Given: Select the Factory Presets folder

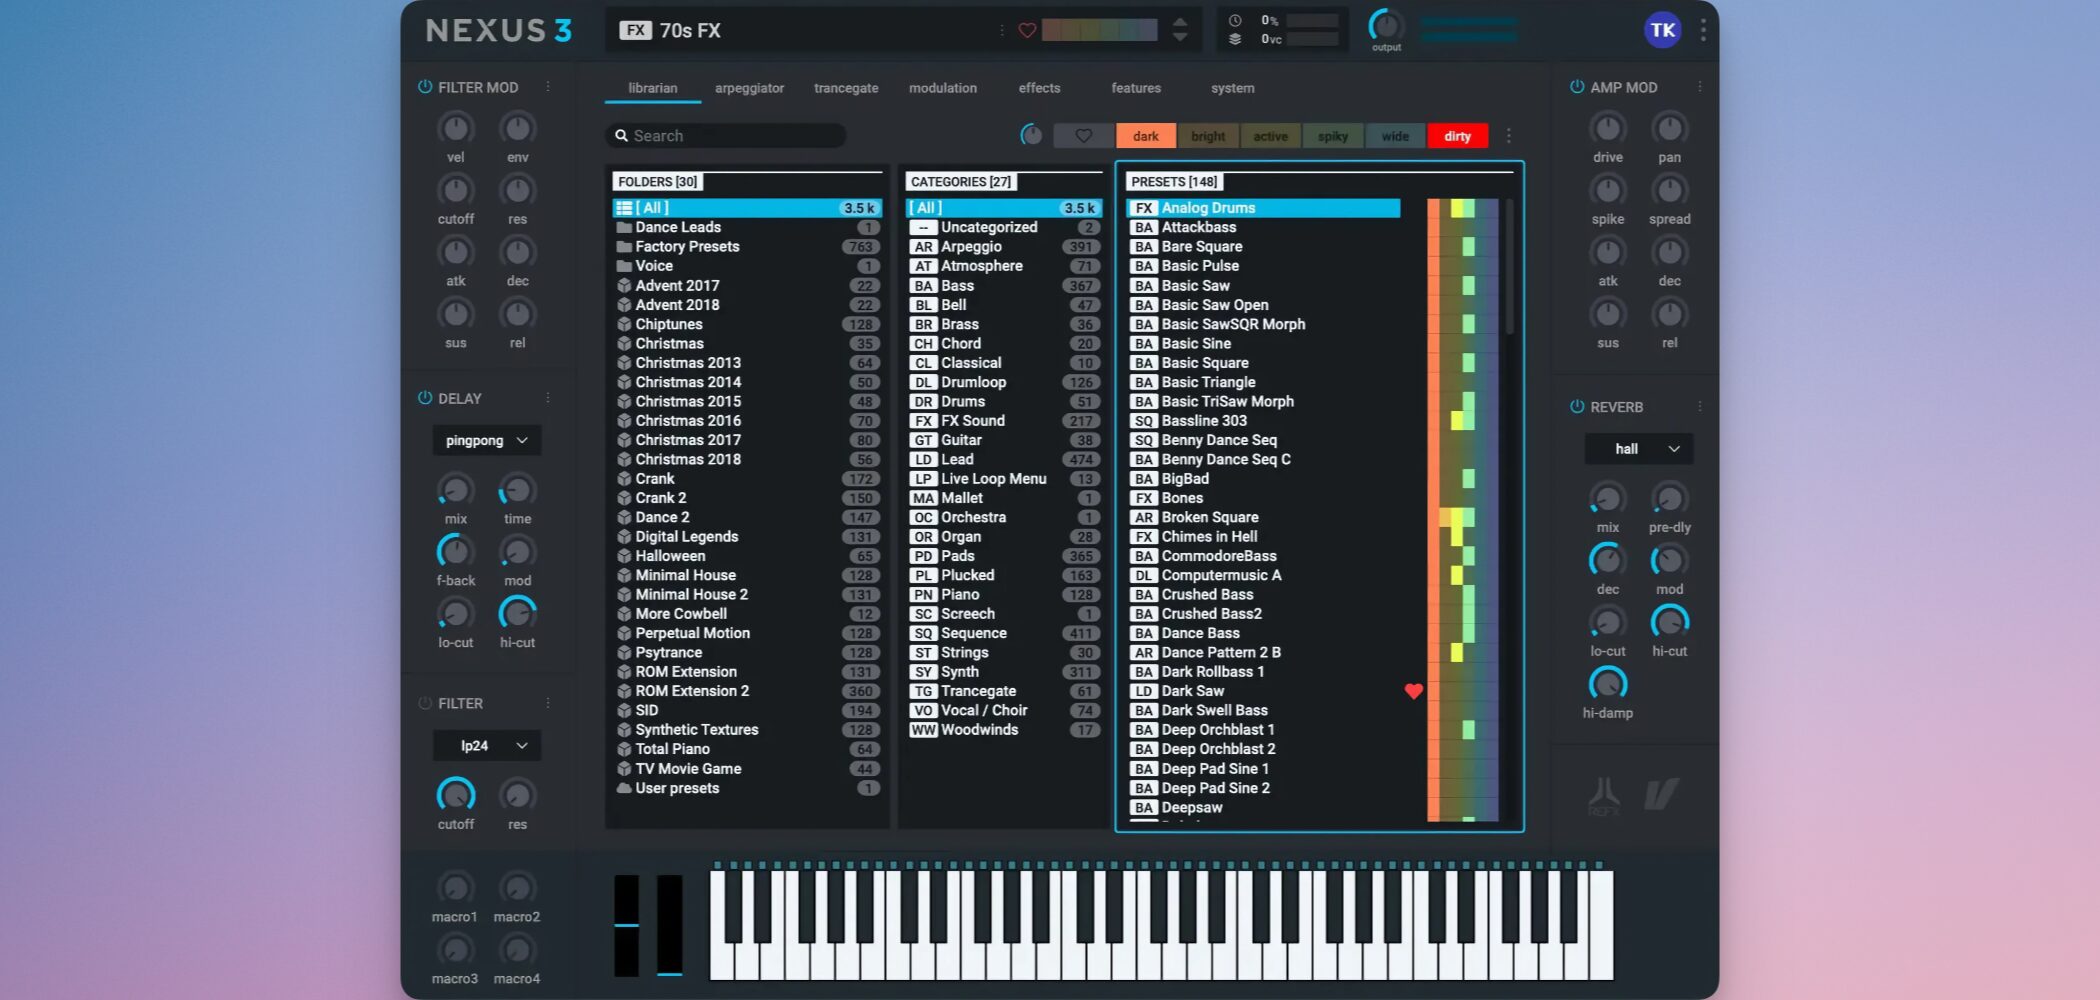Looking at the screenshot, I should tap(747, 247).
